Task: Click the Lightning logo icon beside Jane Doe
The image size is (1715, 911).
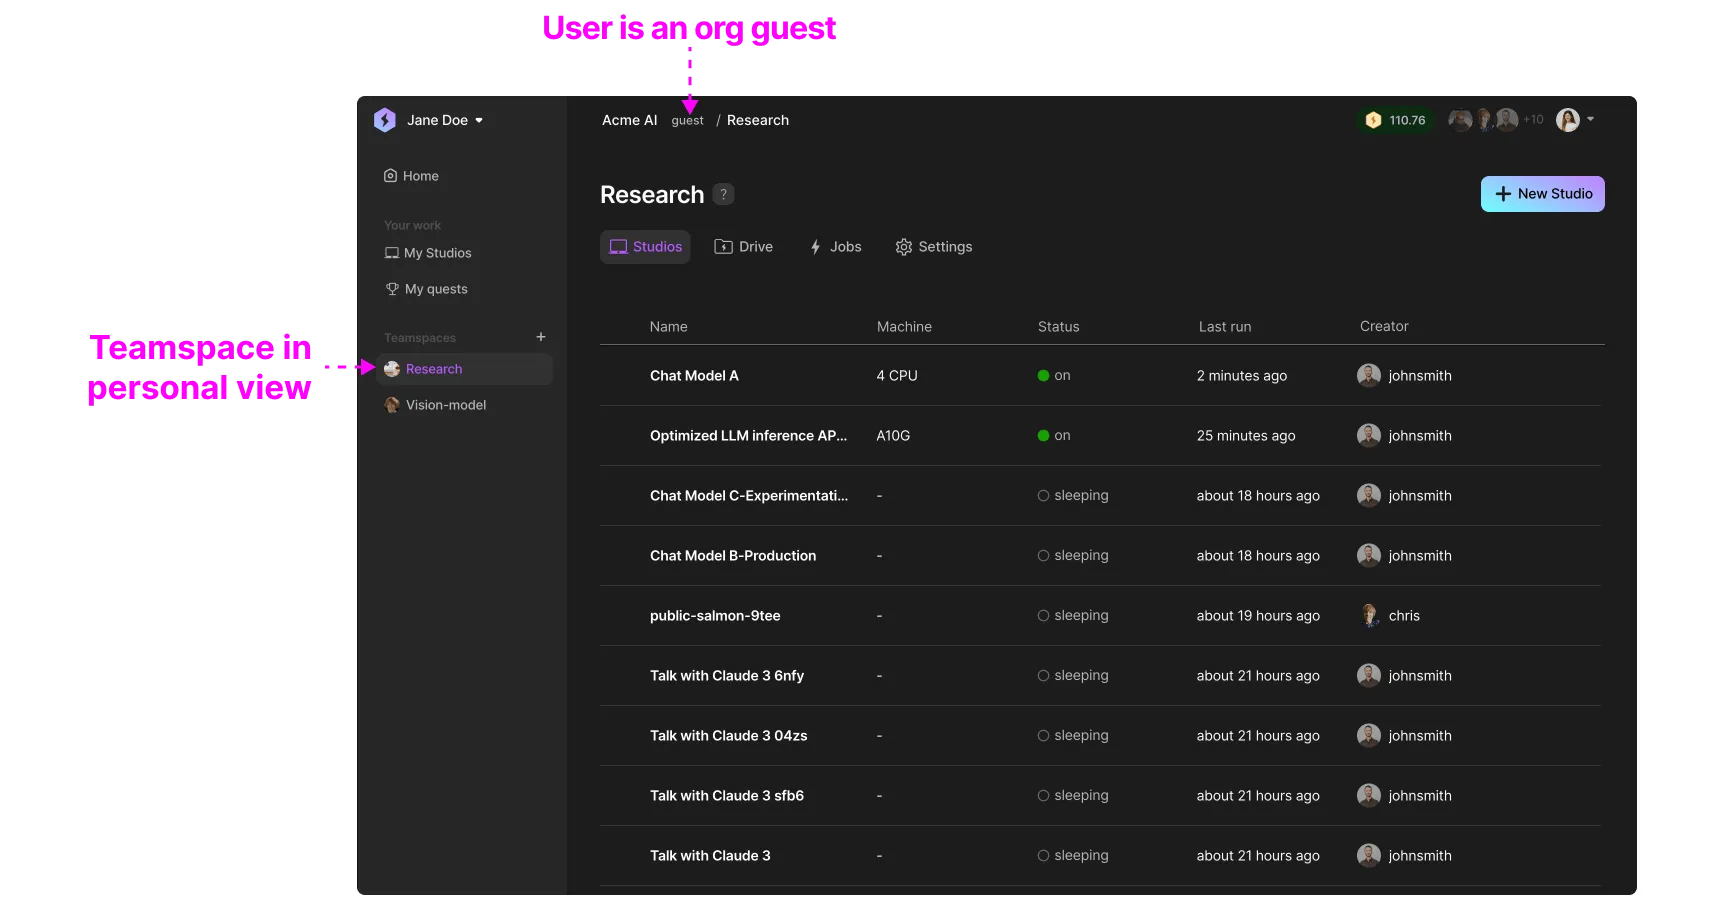Action: tap(385, 120)
